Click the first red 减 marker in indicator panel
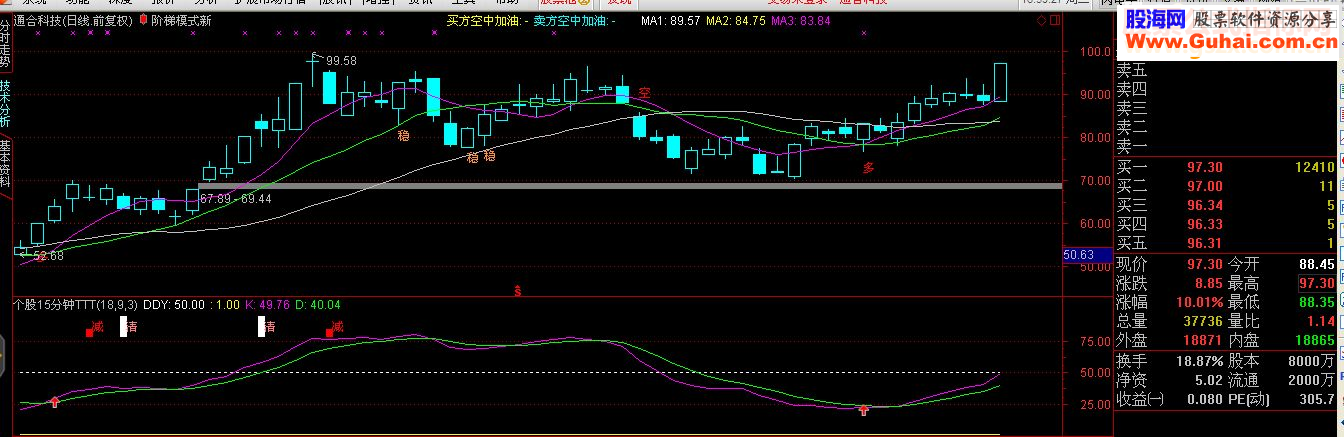Viewport: 1344px width, 437px height. [x=97, y=326]
